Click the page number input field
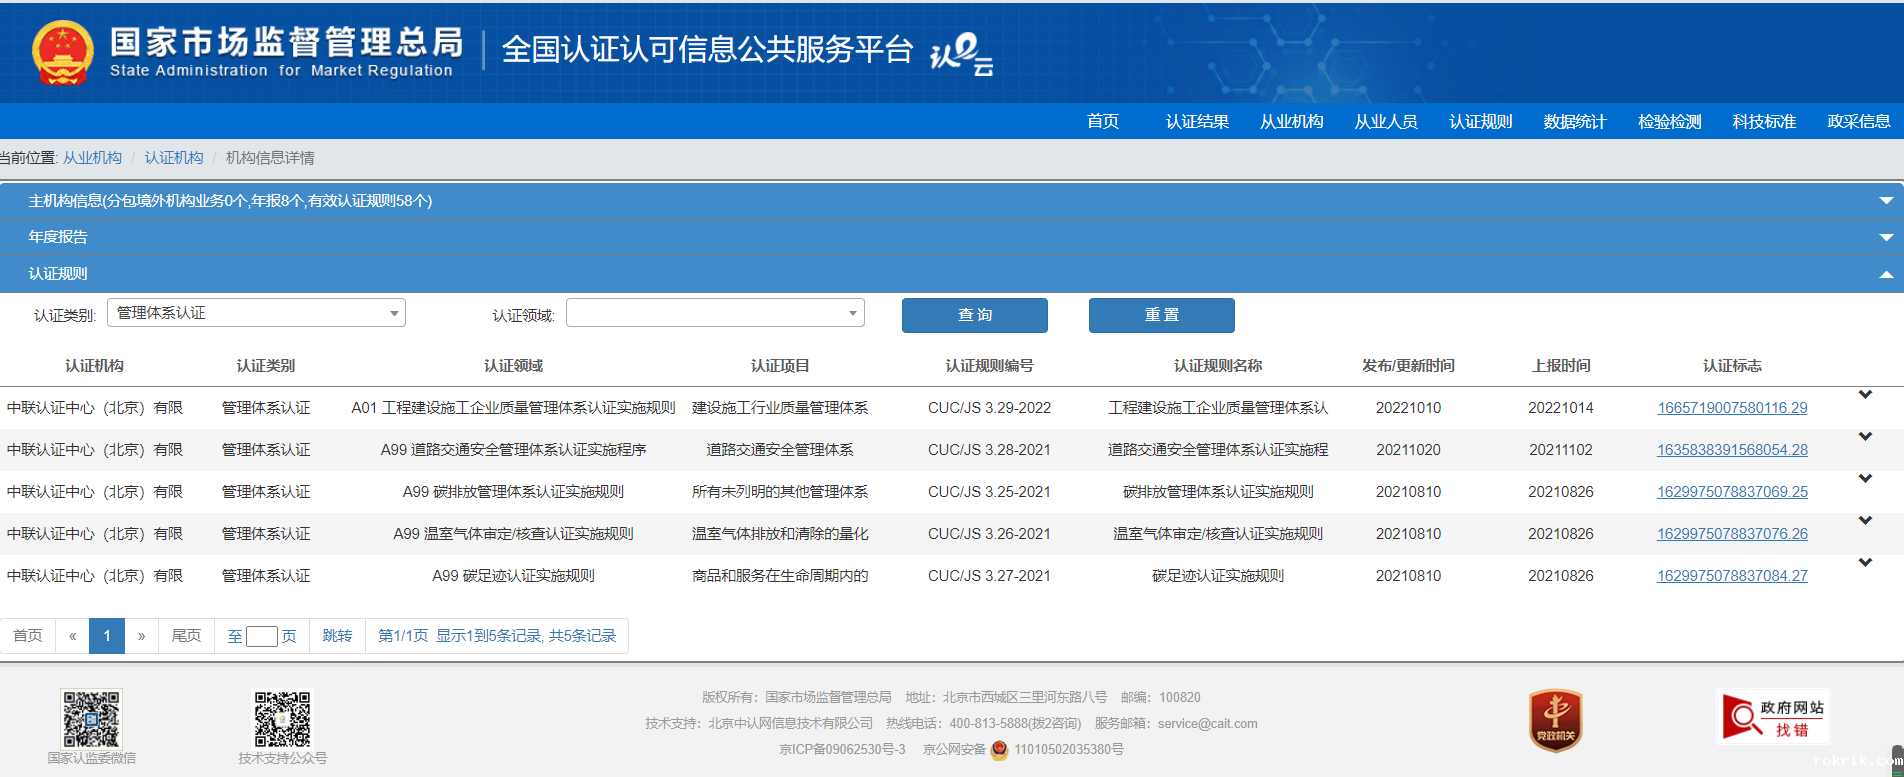1904x777 pixels. 262,637
